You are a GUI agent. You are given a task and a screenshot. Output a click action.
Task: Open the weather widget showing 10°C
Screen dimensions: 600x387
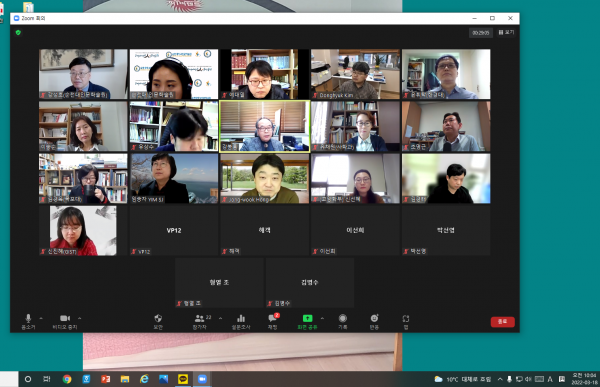point(463,379)
